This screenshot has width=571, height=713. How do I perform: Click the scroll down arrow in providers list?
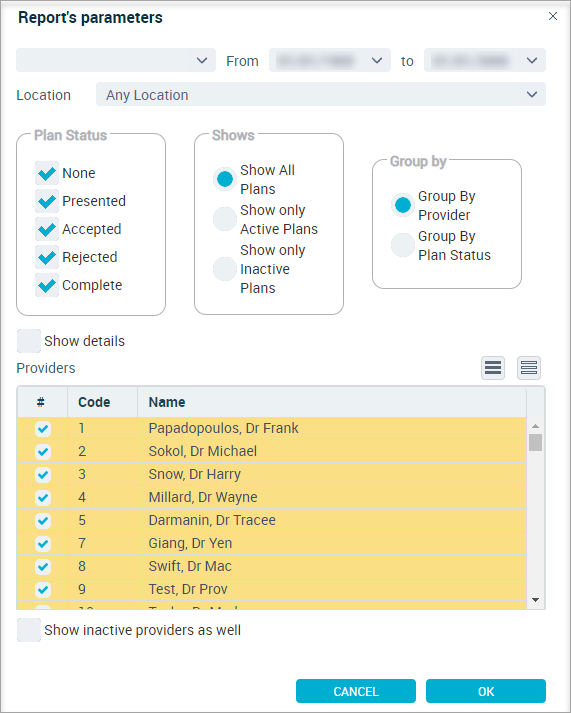tap(536, 600)
